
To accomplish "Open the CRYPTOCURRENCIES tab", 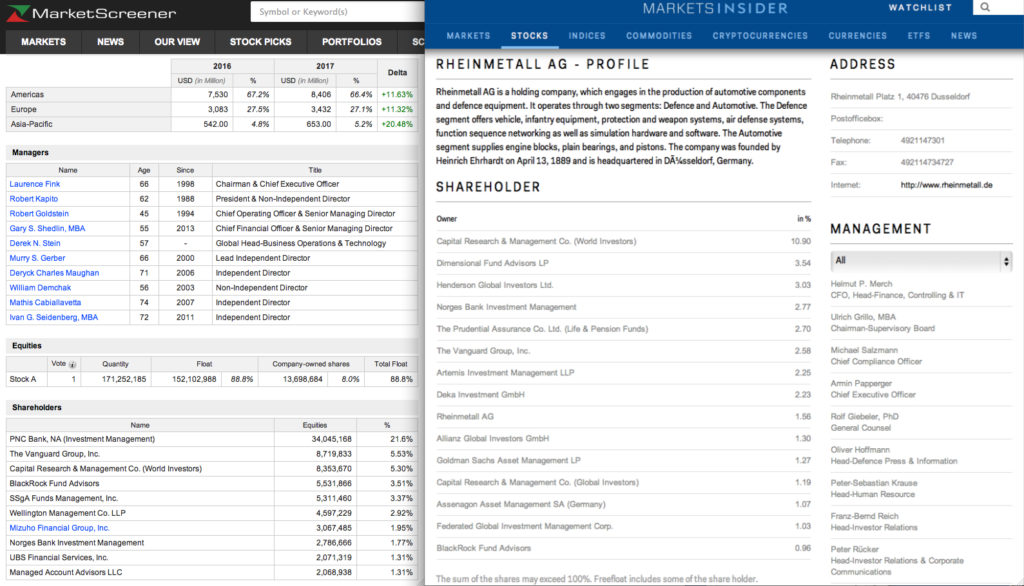I will coord(760,36).
